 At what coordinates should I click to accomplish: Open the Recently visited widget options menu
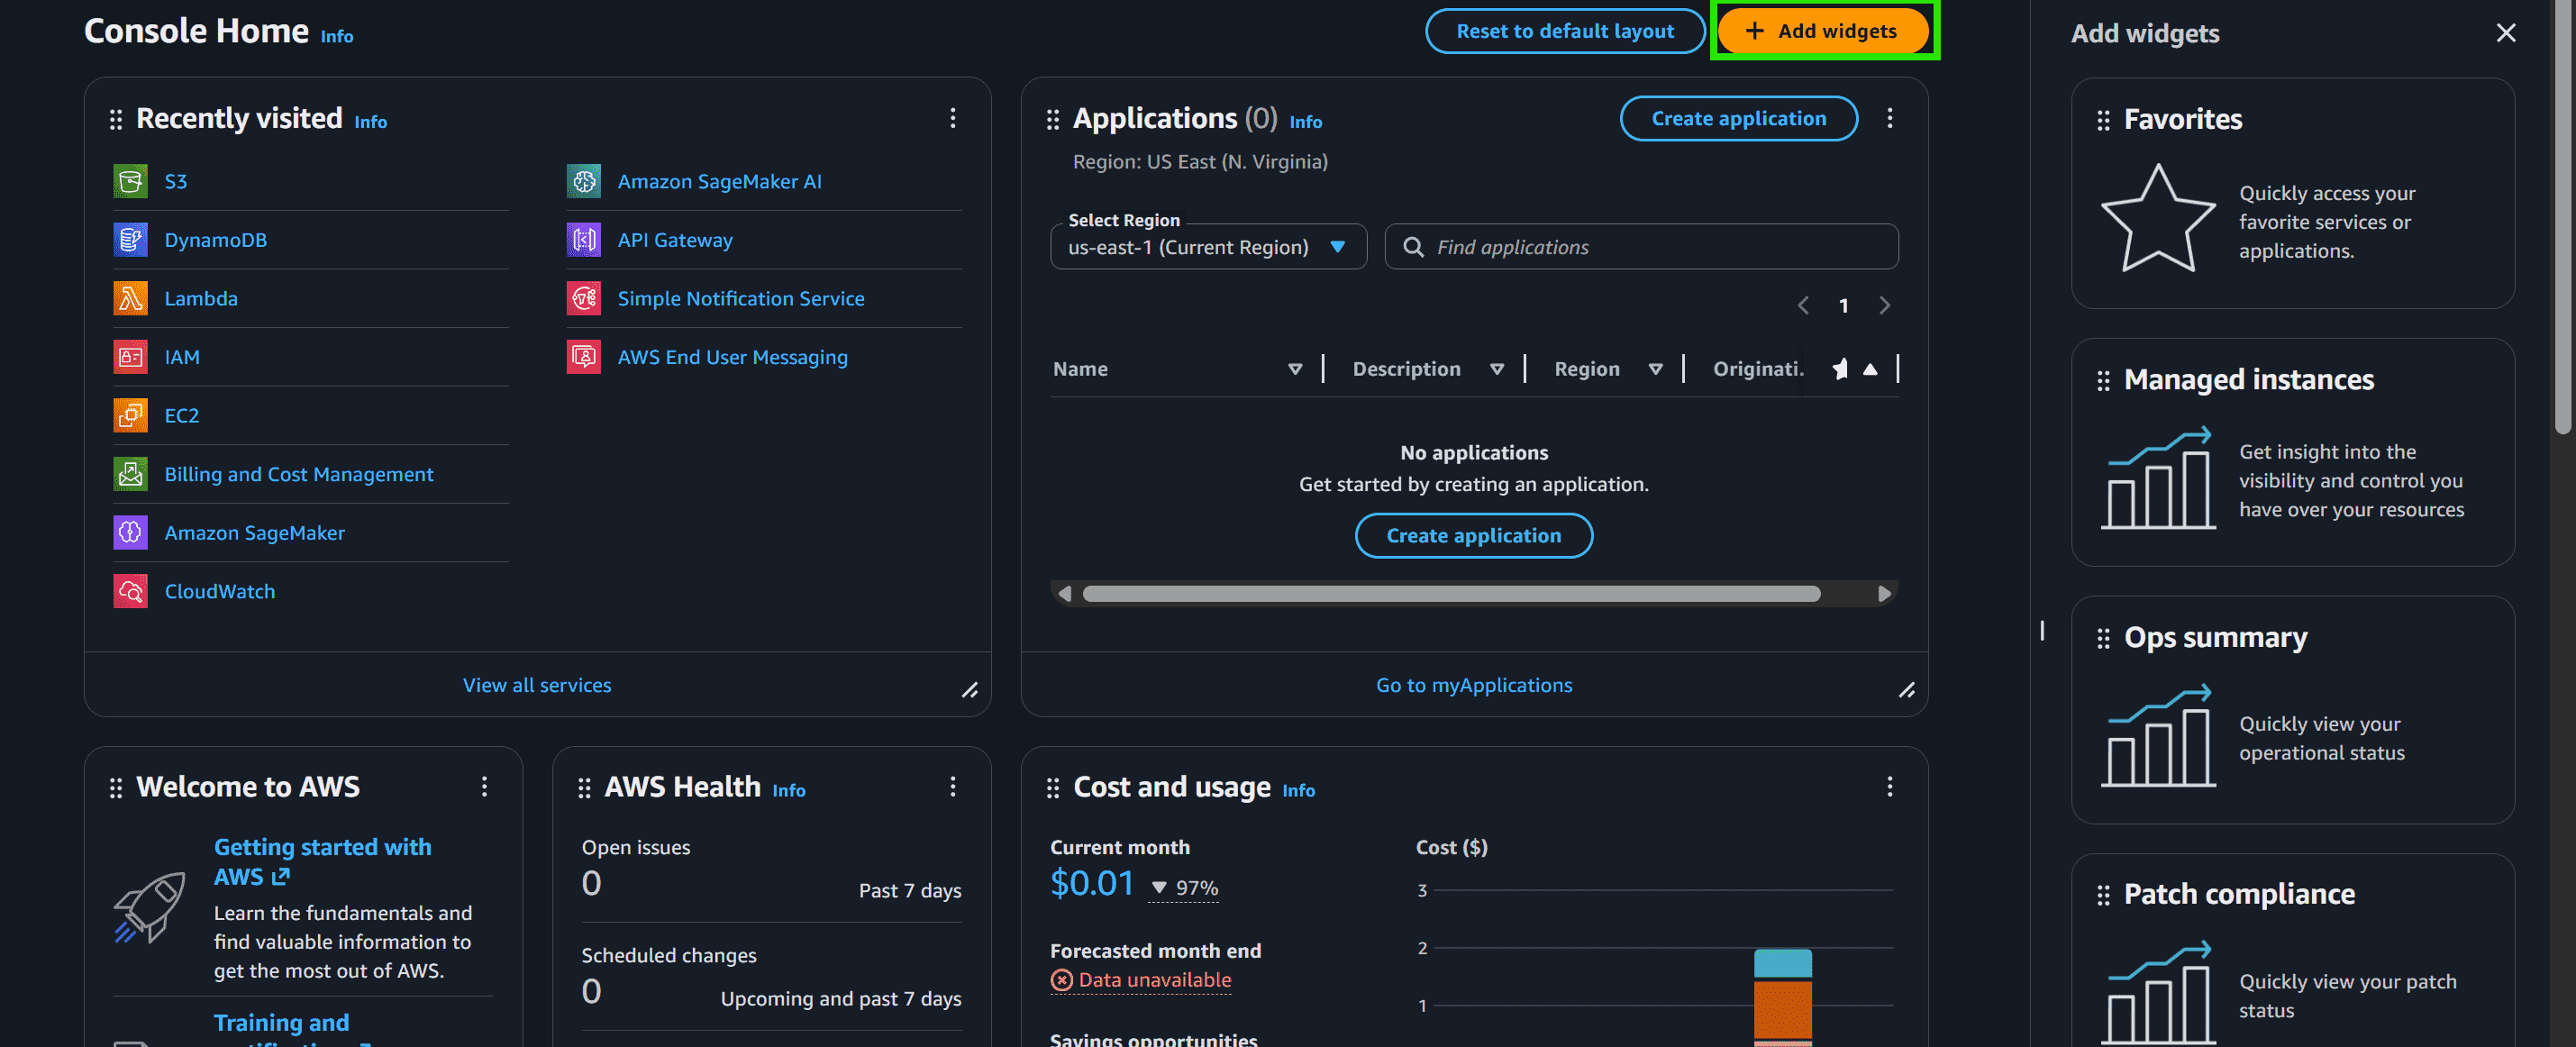tap(953, 118)
